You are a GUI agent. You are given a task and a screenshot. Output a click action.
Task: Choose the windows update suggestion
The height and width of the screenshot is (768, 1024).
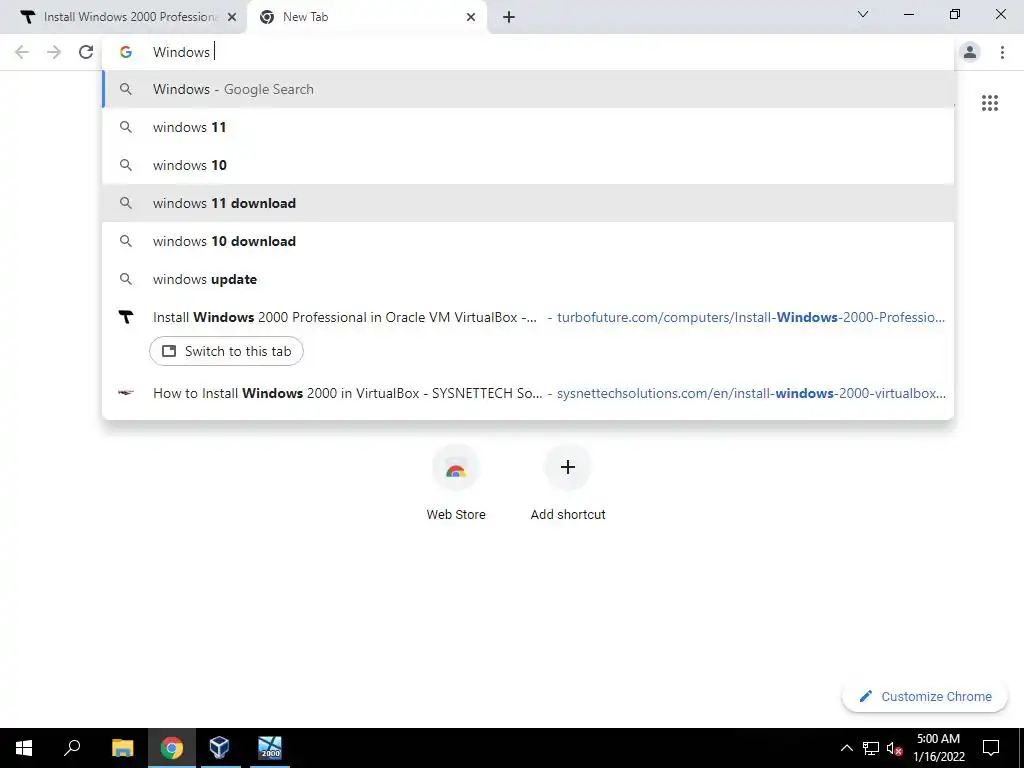[x=528, y=279]
